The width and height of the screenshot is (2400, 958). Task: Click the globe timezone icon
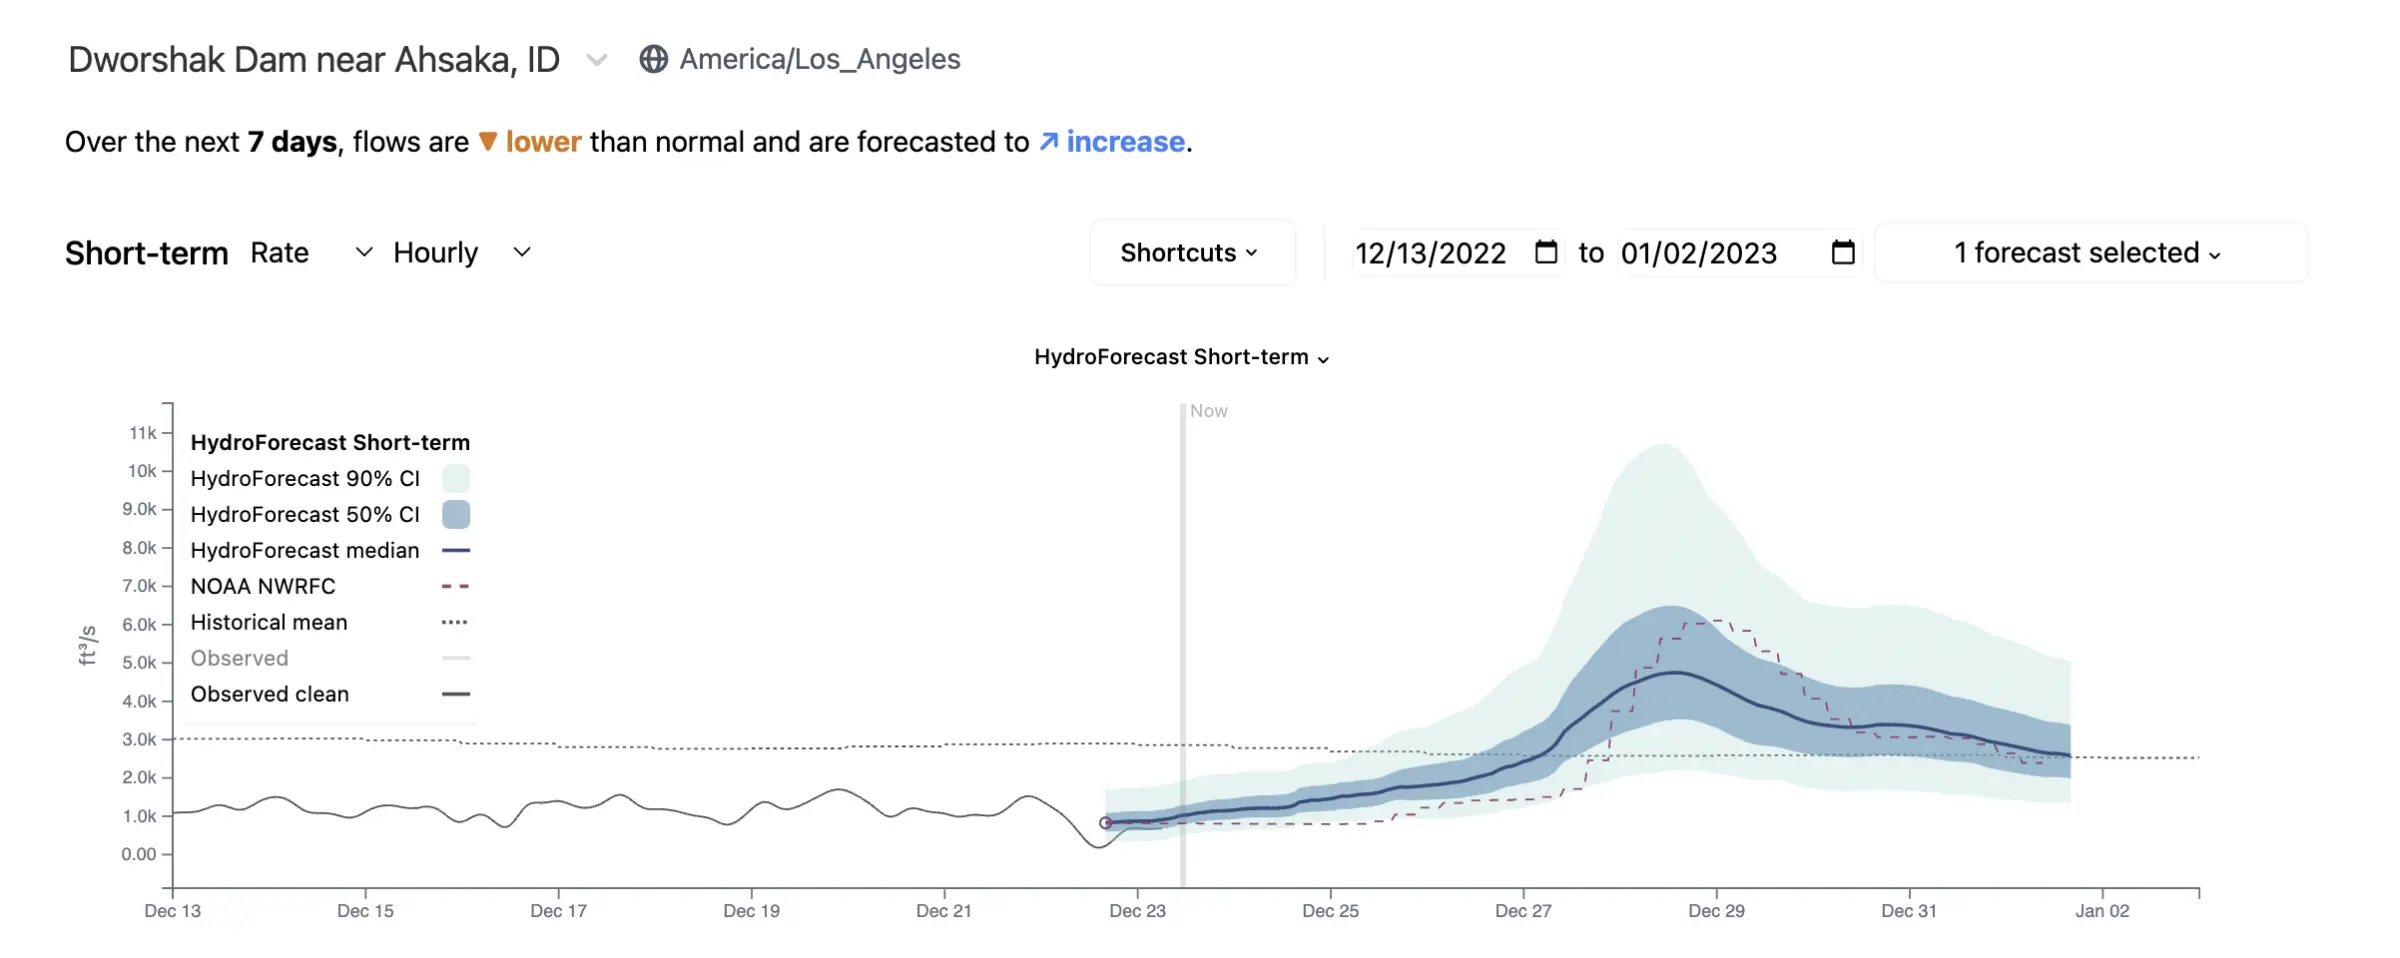tap(653, 60)
